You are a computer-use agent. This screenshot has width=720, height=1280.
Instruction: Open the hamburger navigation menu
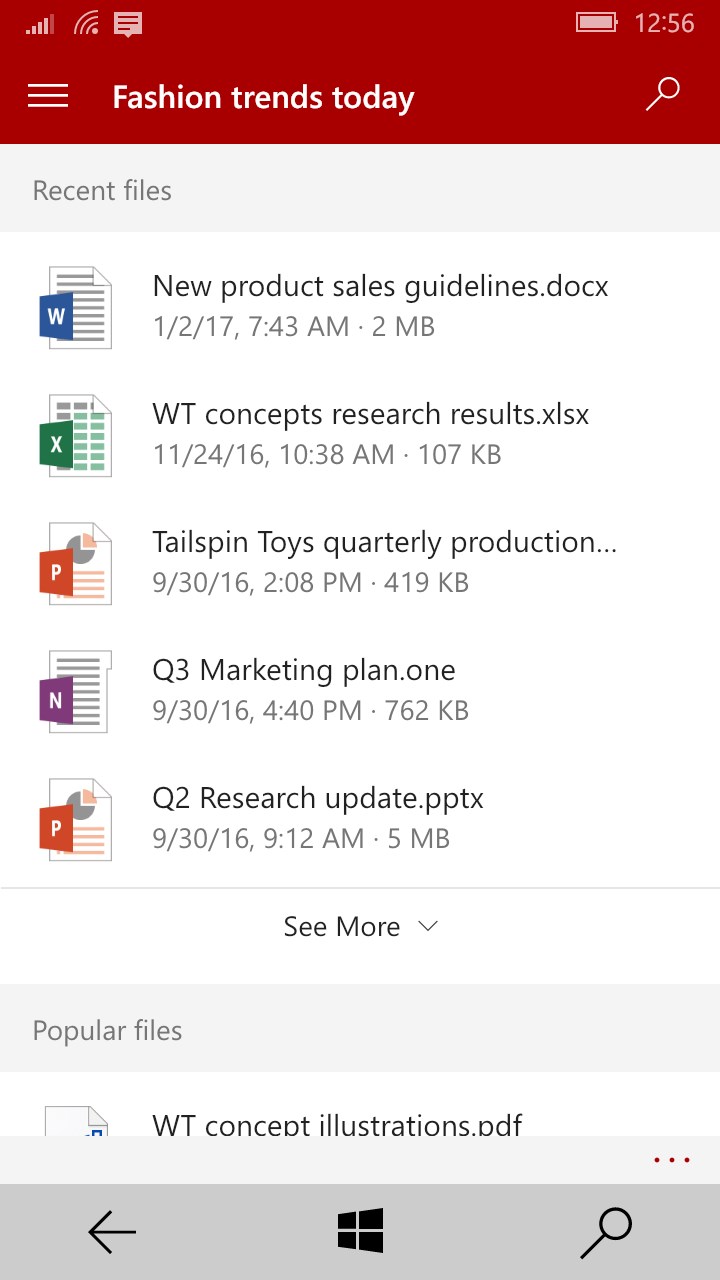(47, 96)
